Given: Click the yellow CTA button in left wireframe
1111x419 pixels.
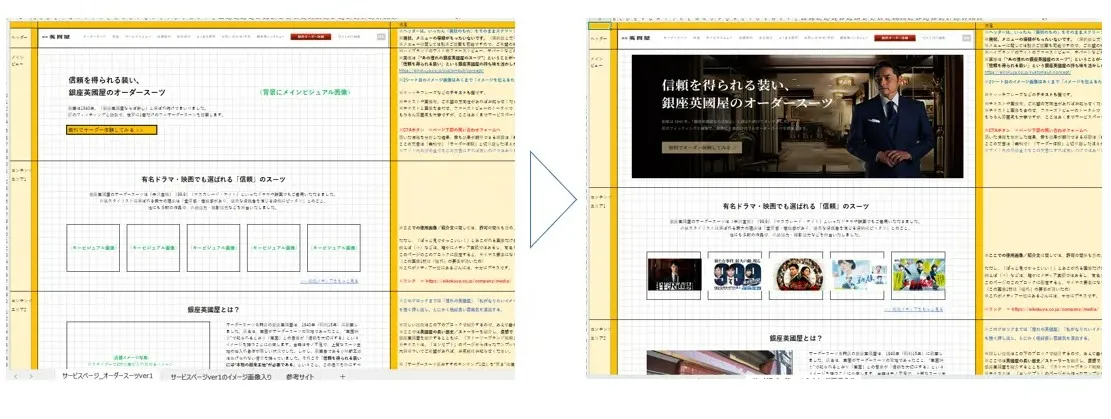Looking at the screenshot, I should pos(111,130).
